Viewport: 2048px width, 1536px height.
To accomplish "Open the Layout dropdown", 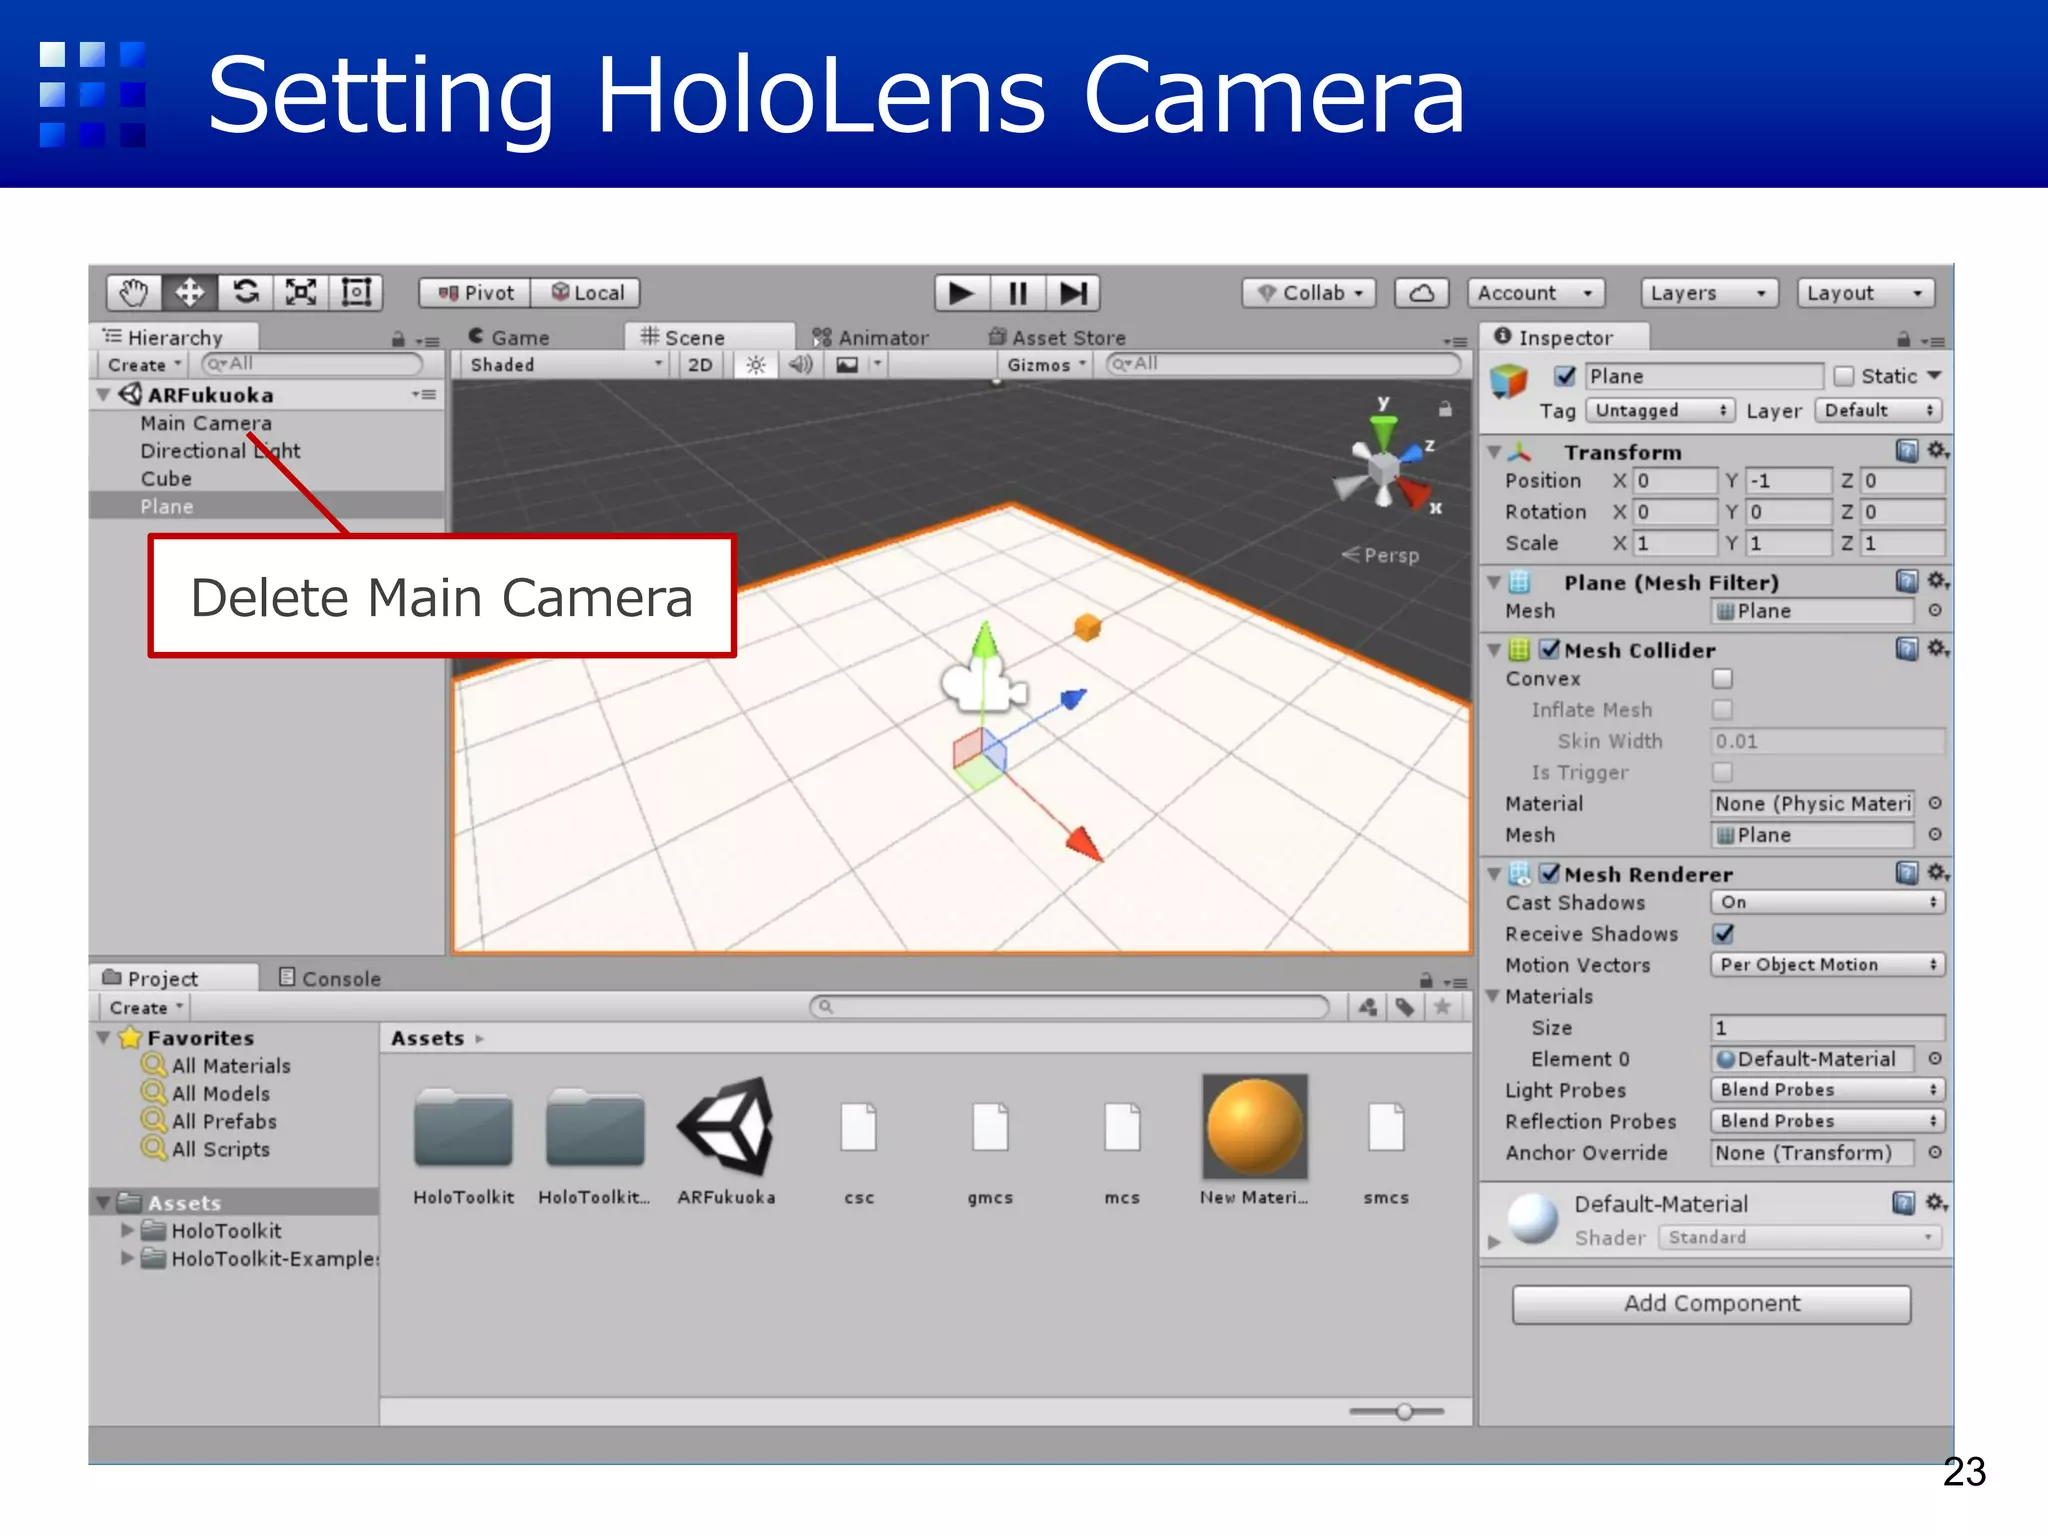I will pos(1865,293).
